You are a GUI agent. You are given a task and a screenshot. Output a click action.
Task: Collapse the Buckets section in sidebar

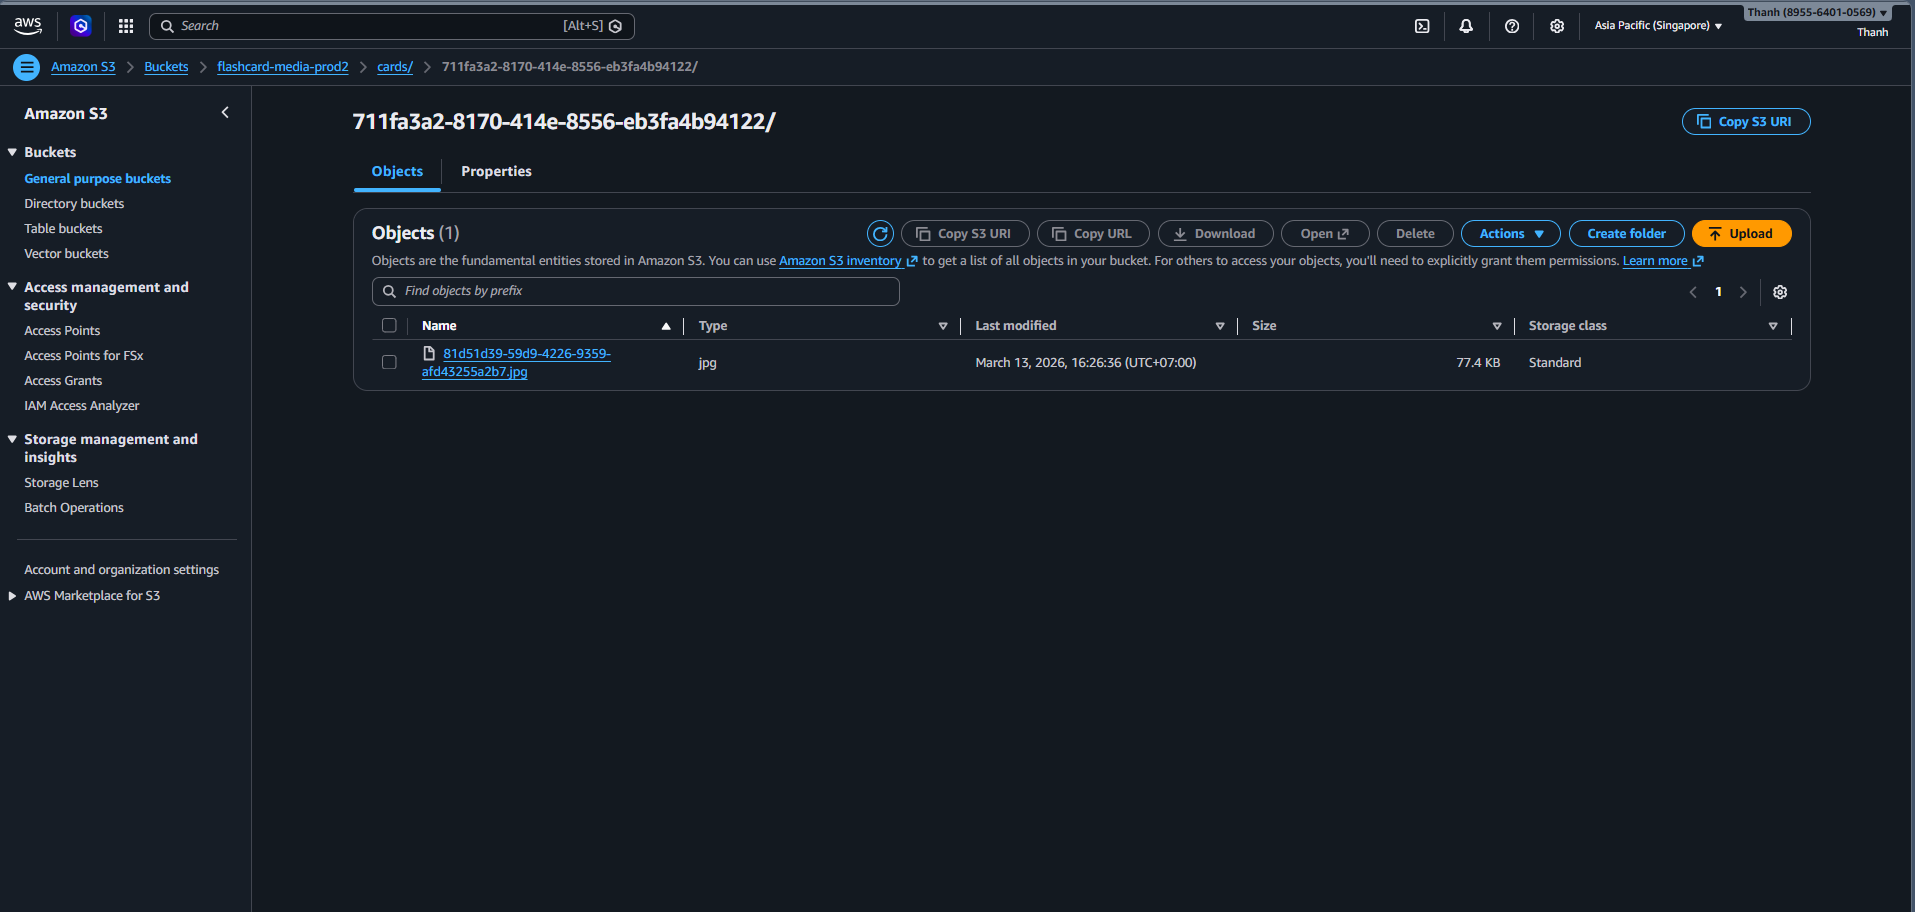coord(13,152)
